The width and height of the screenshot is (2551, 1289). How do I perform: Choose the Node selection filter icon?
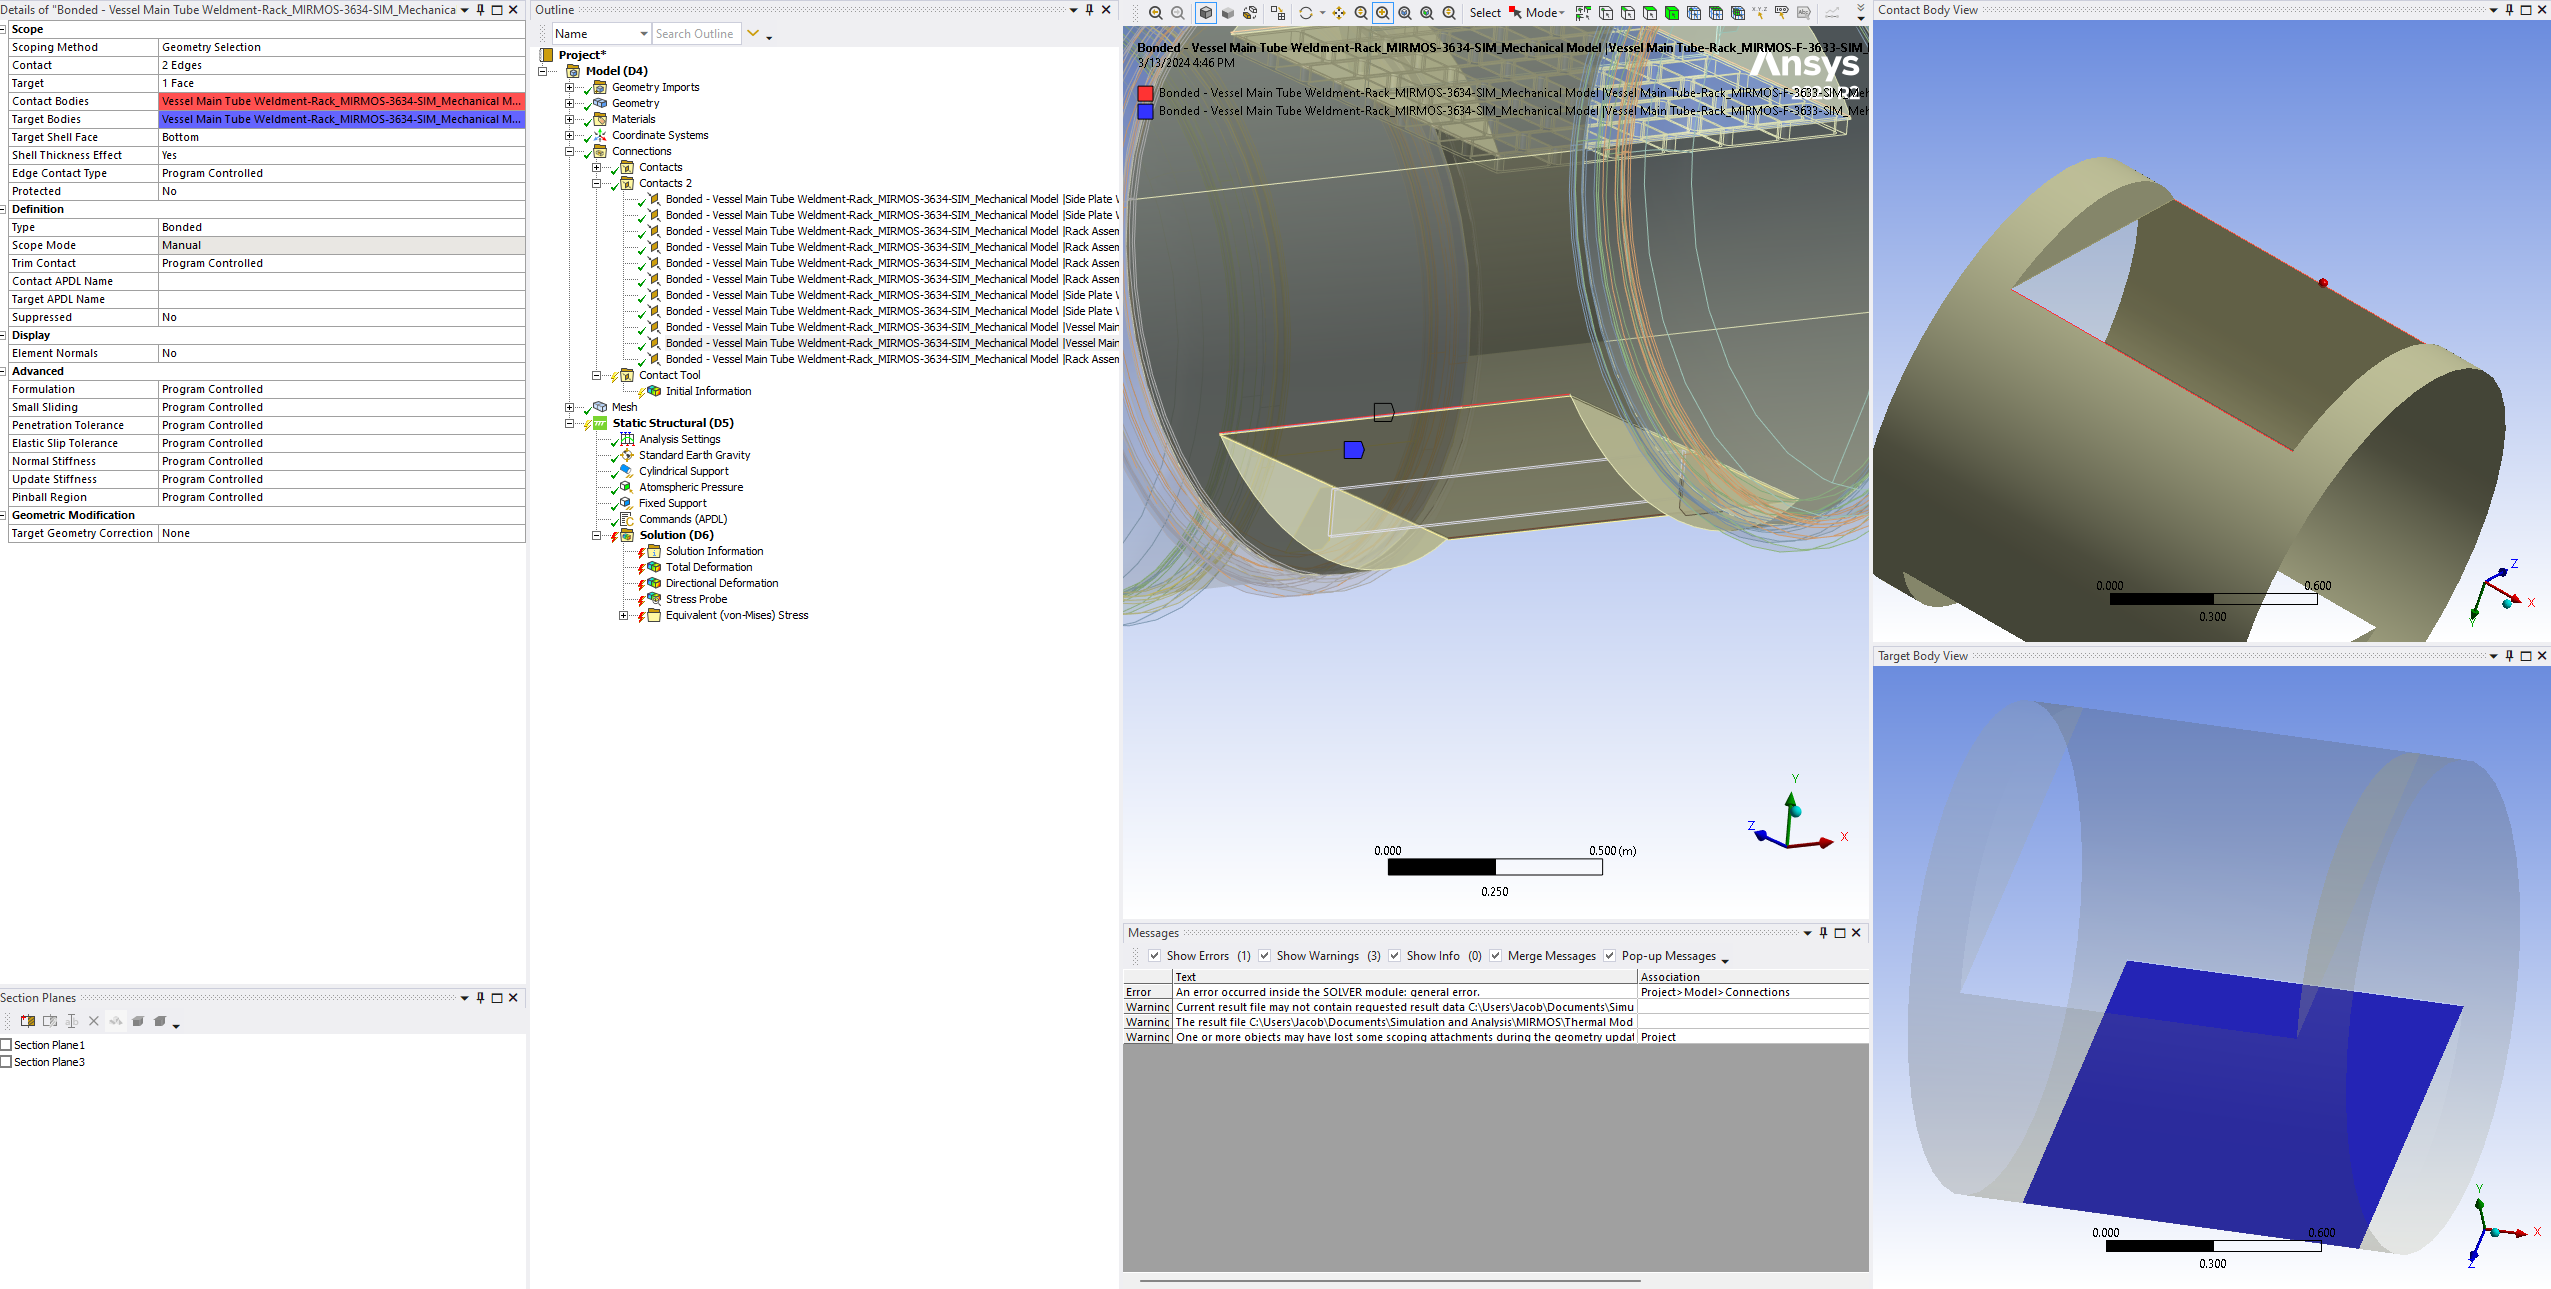(x=1694, y=13)
